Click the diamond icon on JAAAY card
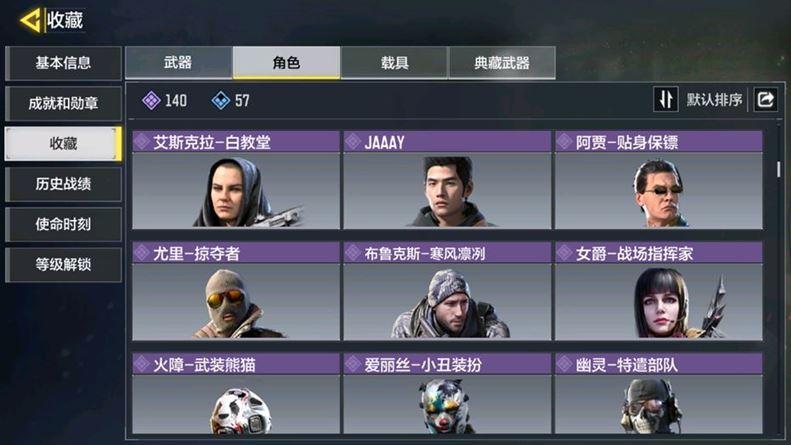 tap(353, 142)
